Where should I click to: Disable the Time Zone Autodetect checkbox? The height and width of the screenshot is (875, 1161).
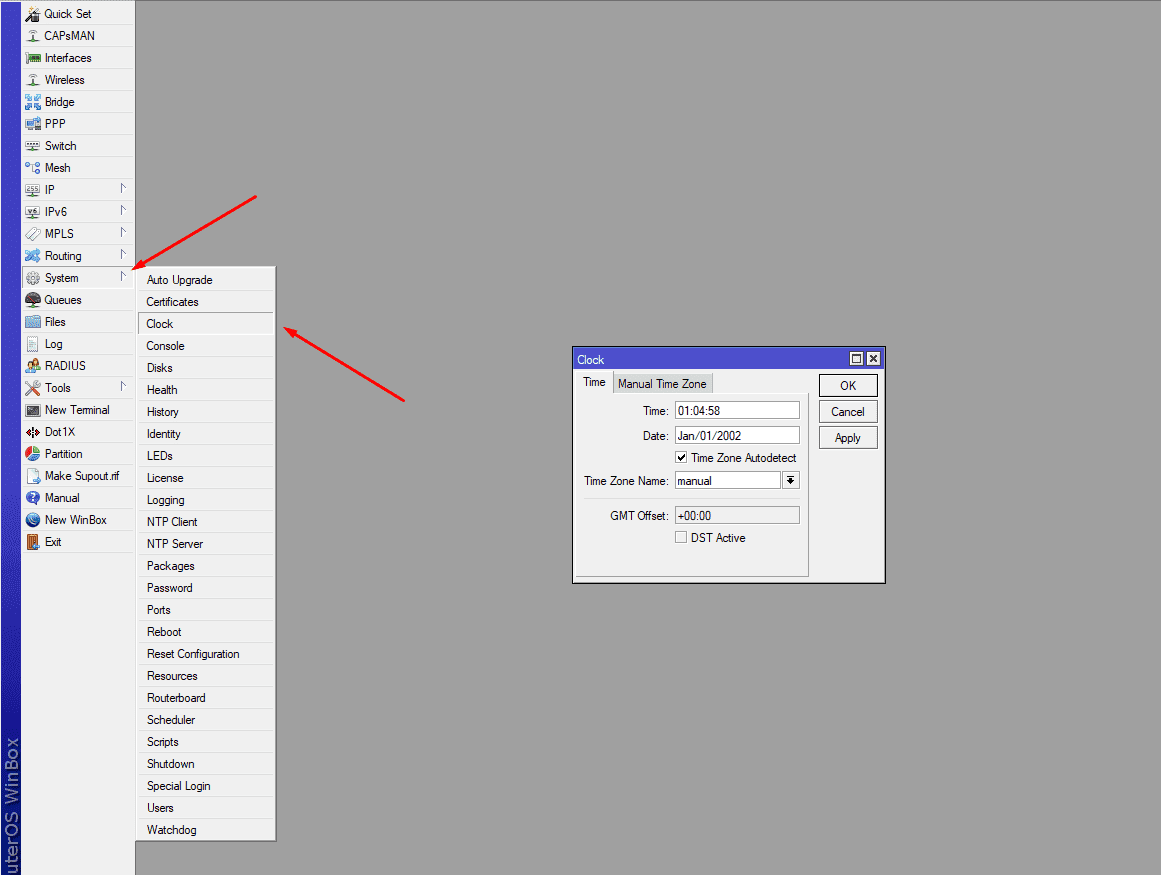(681, 458)
